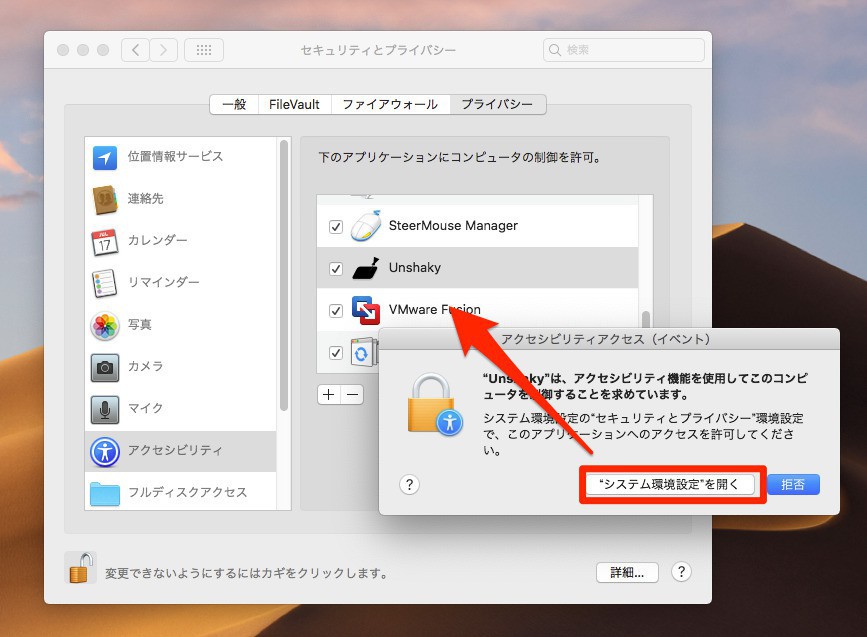Click the Full Disk Access folder icon
This screenshot has height=637, width=867.
(105, 493)
